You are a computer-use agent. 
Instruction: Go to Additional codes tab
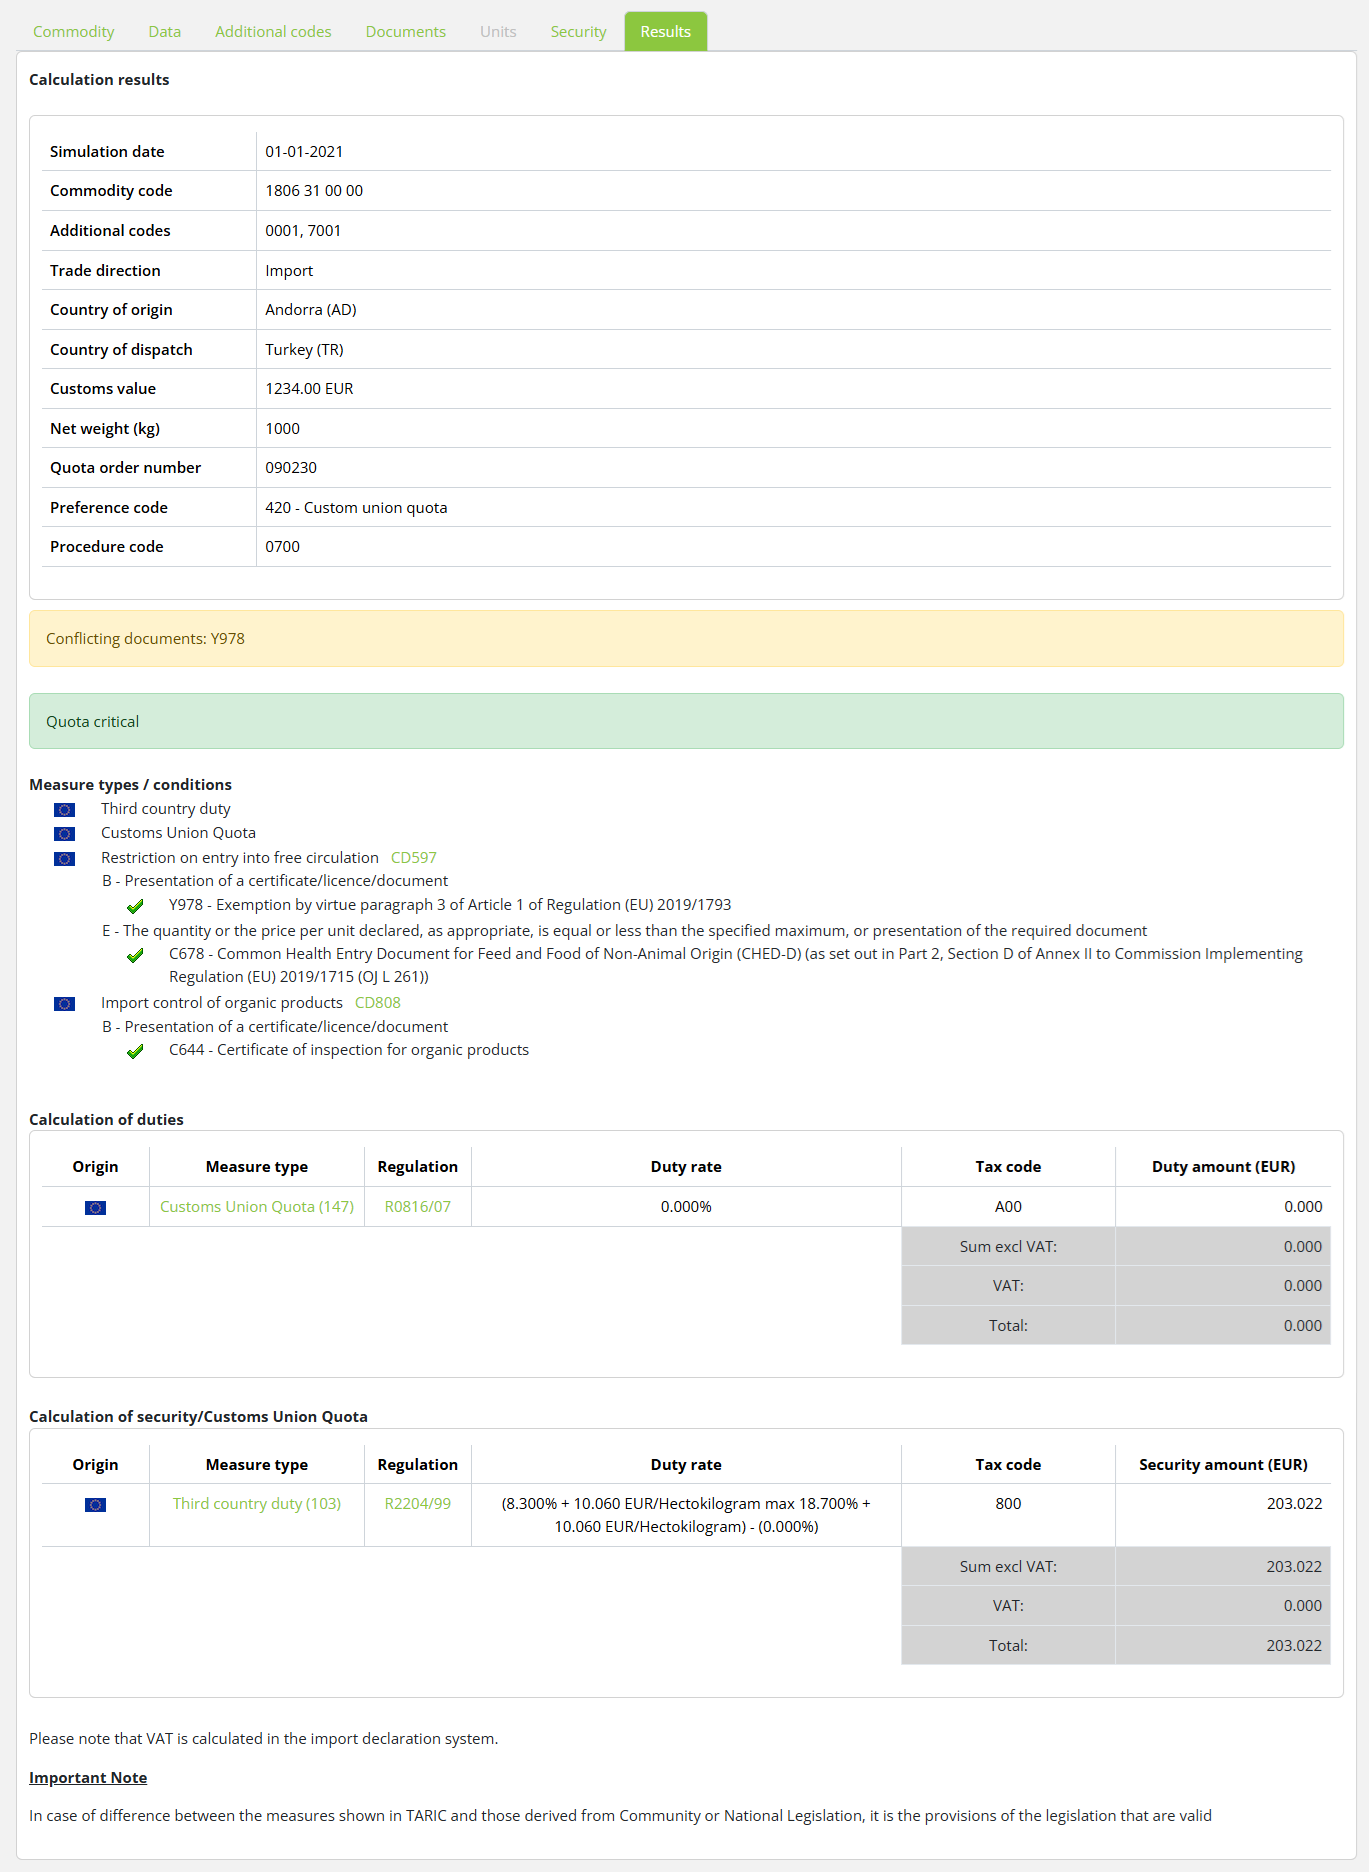273,32
